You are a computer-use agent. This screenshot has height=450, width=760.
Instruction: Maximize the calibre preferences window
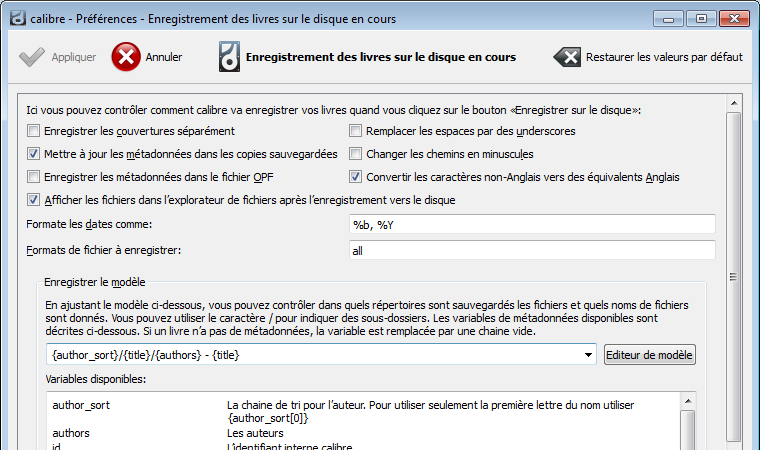click(x=701, y=19)
